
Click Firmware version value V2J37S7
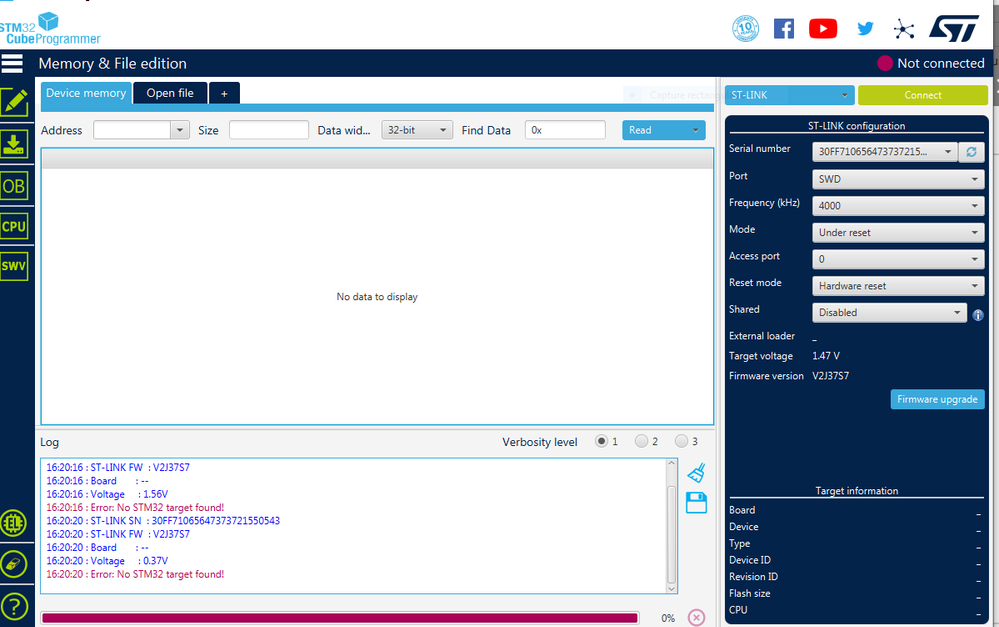[x=830, y=376]
